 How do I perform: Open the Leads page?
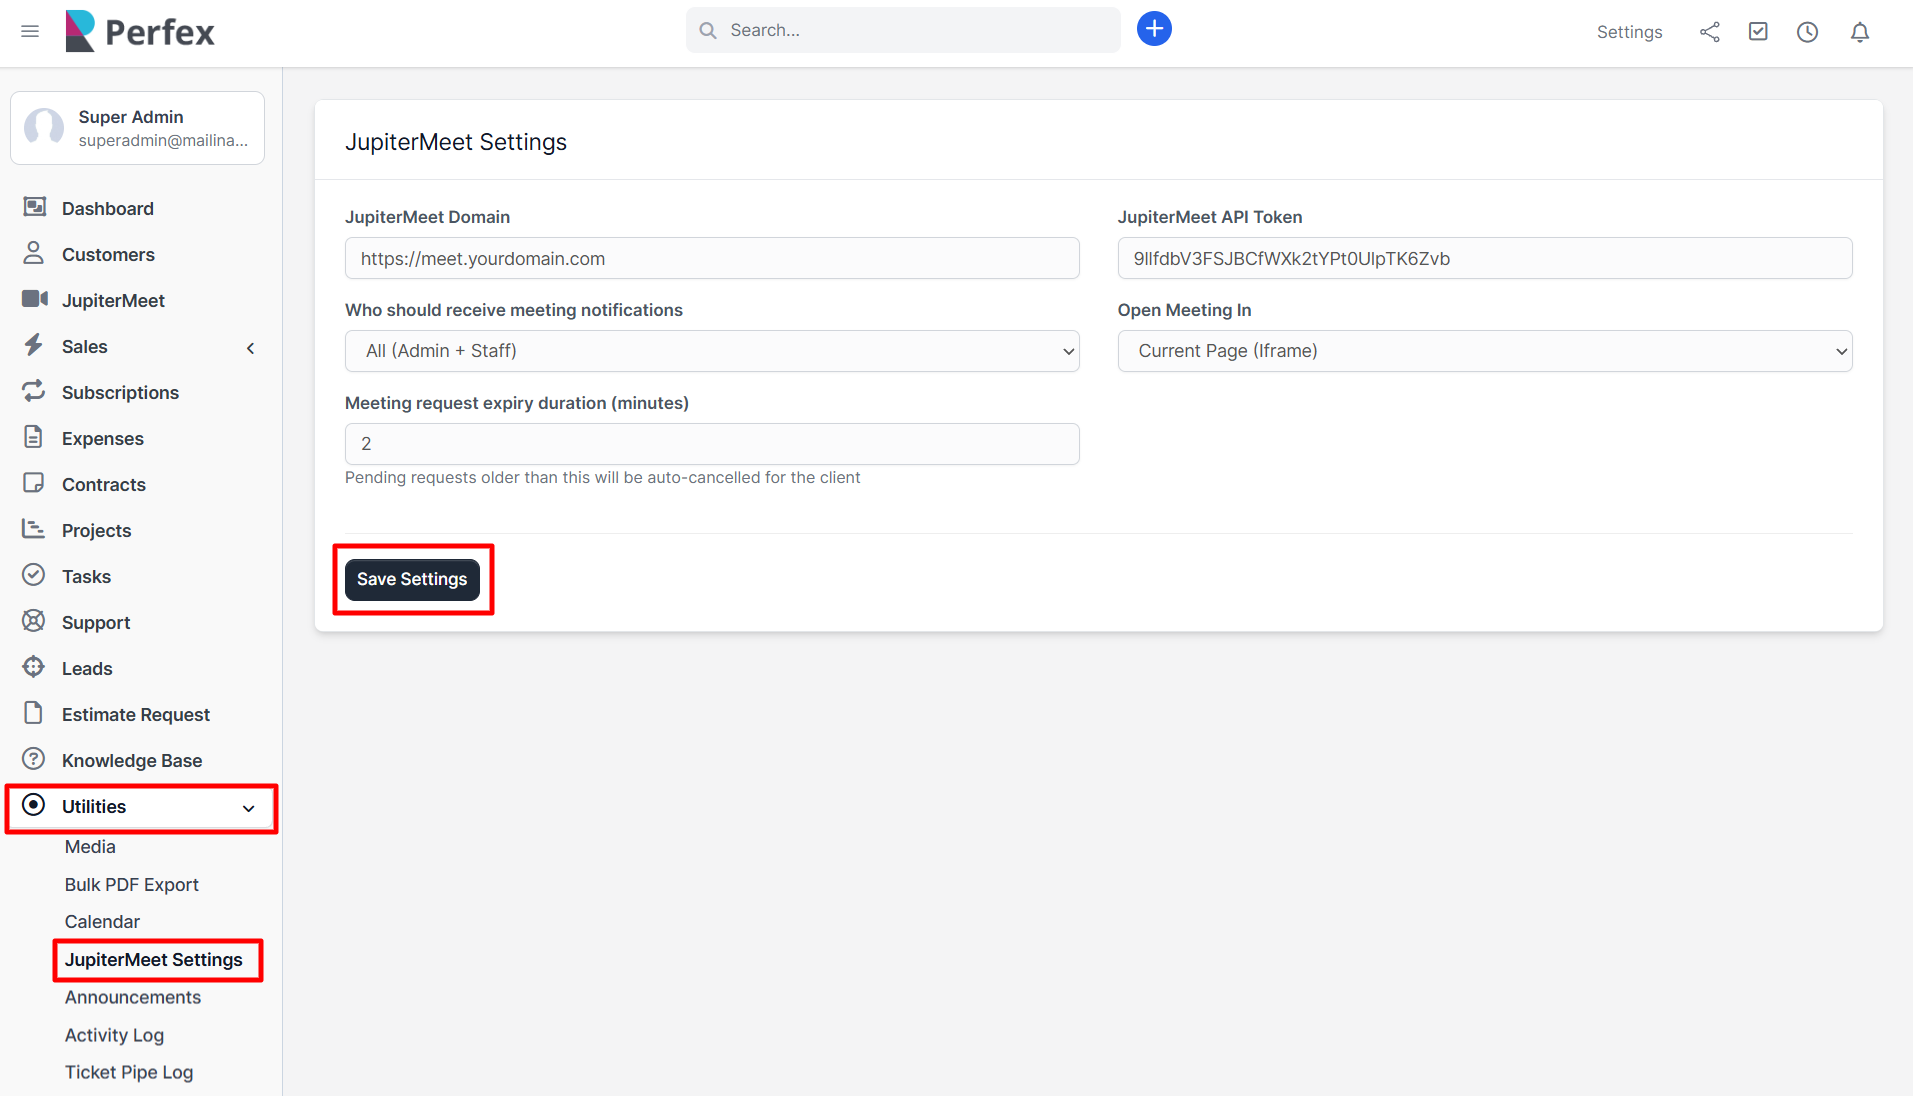tap(87, 669)
